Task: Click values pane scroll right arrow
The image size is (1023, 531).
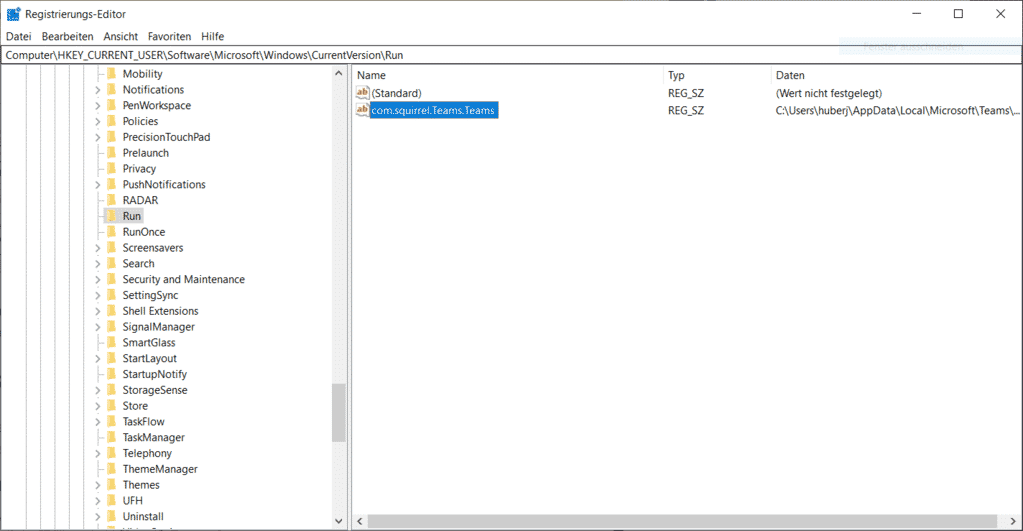Action: click(1013, 521)
